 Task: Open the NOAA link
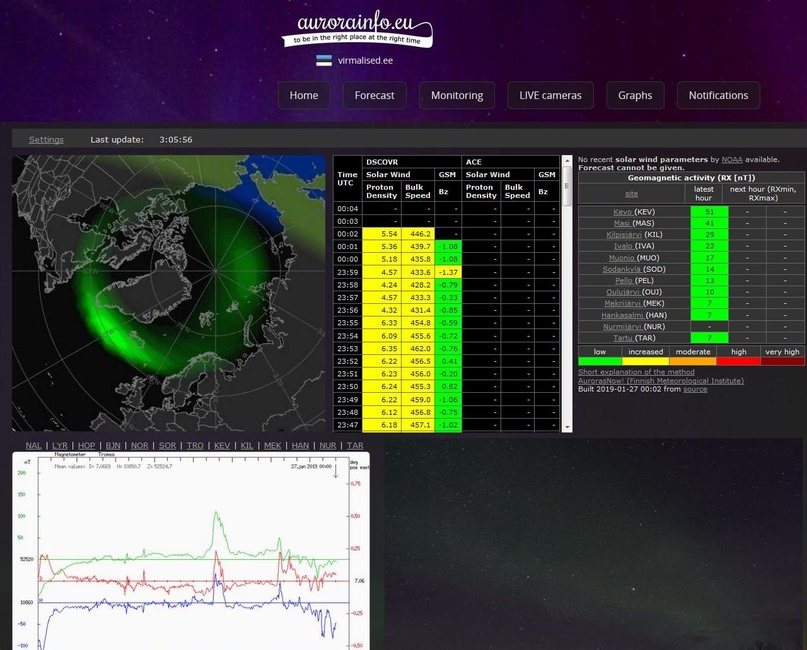pos(732,160)
